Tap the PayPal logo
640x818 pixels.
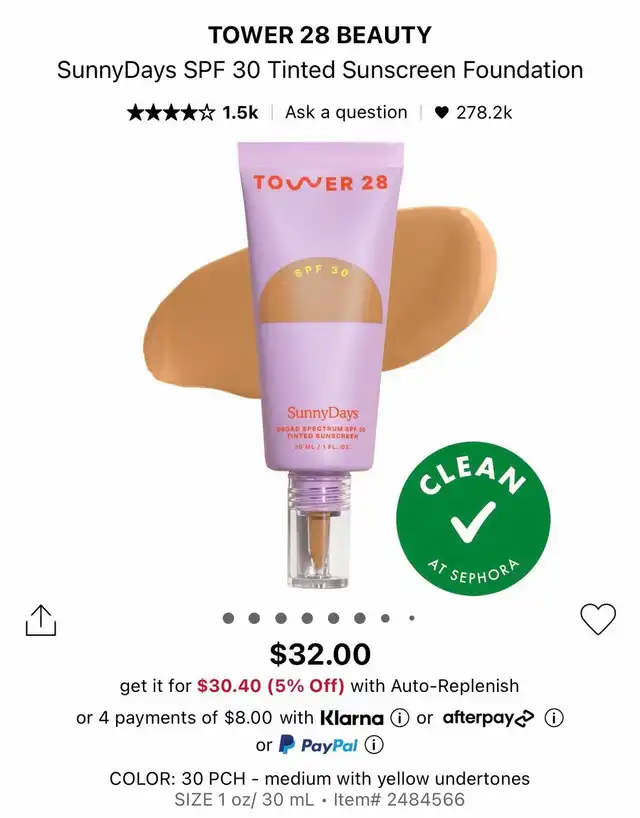pos(319,744)
